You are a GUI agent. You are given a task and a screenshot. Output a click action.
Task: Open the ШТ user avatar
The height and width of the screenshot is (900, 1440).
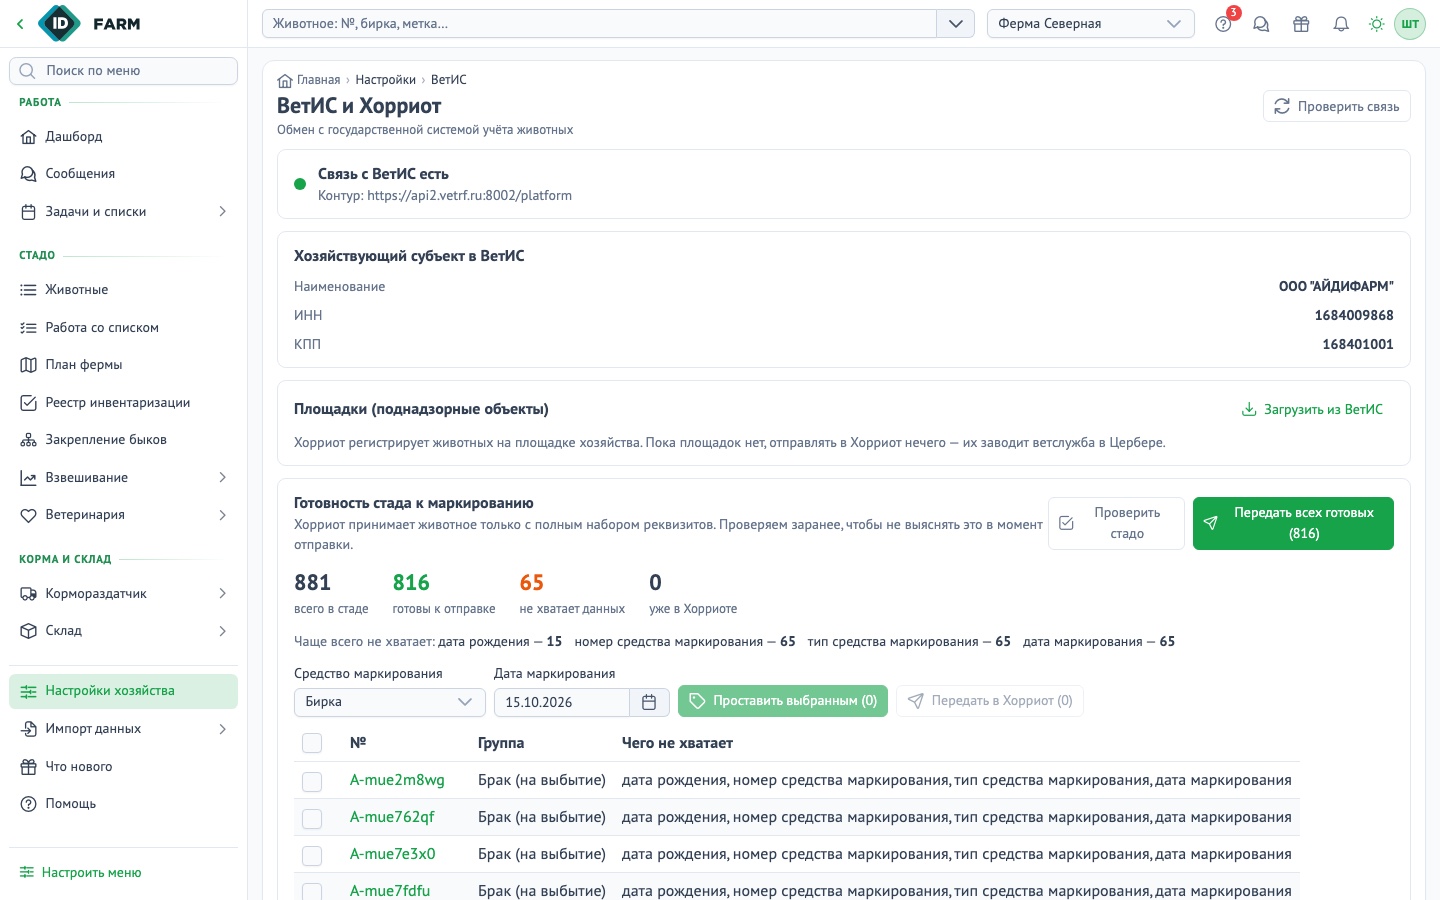pyautogui.click(x=1410, y=24)
